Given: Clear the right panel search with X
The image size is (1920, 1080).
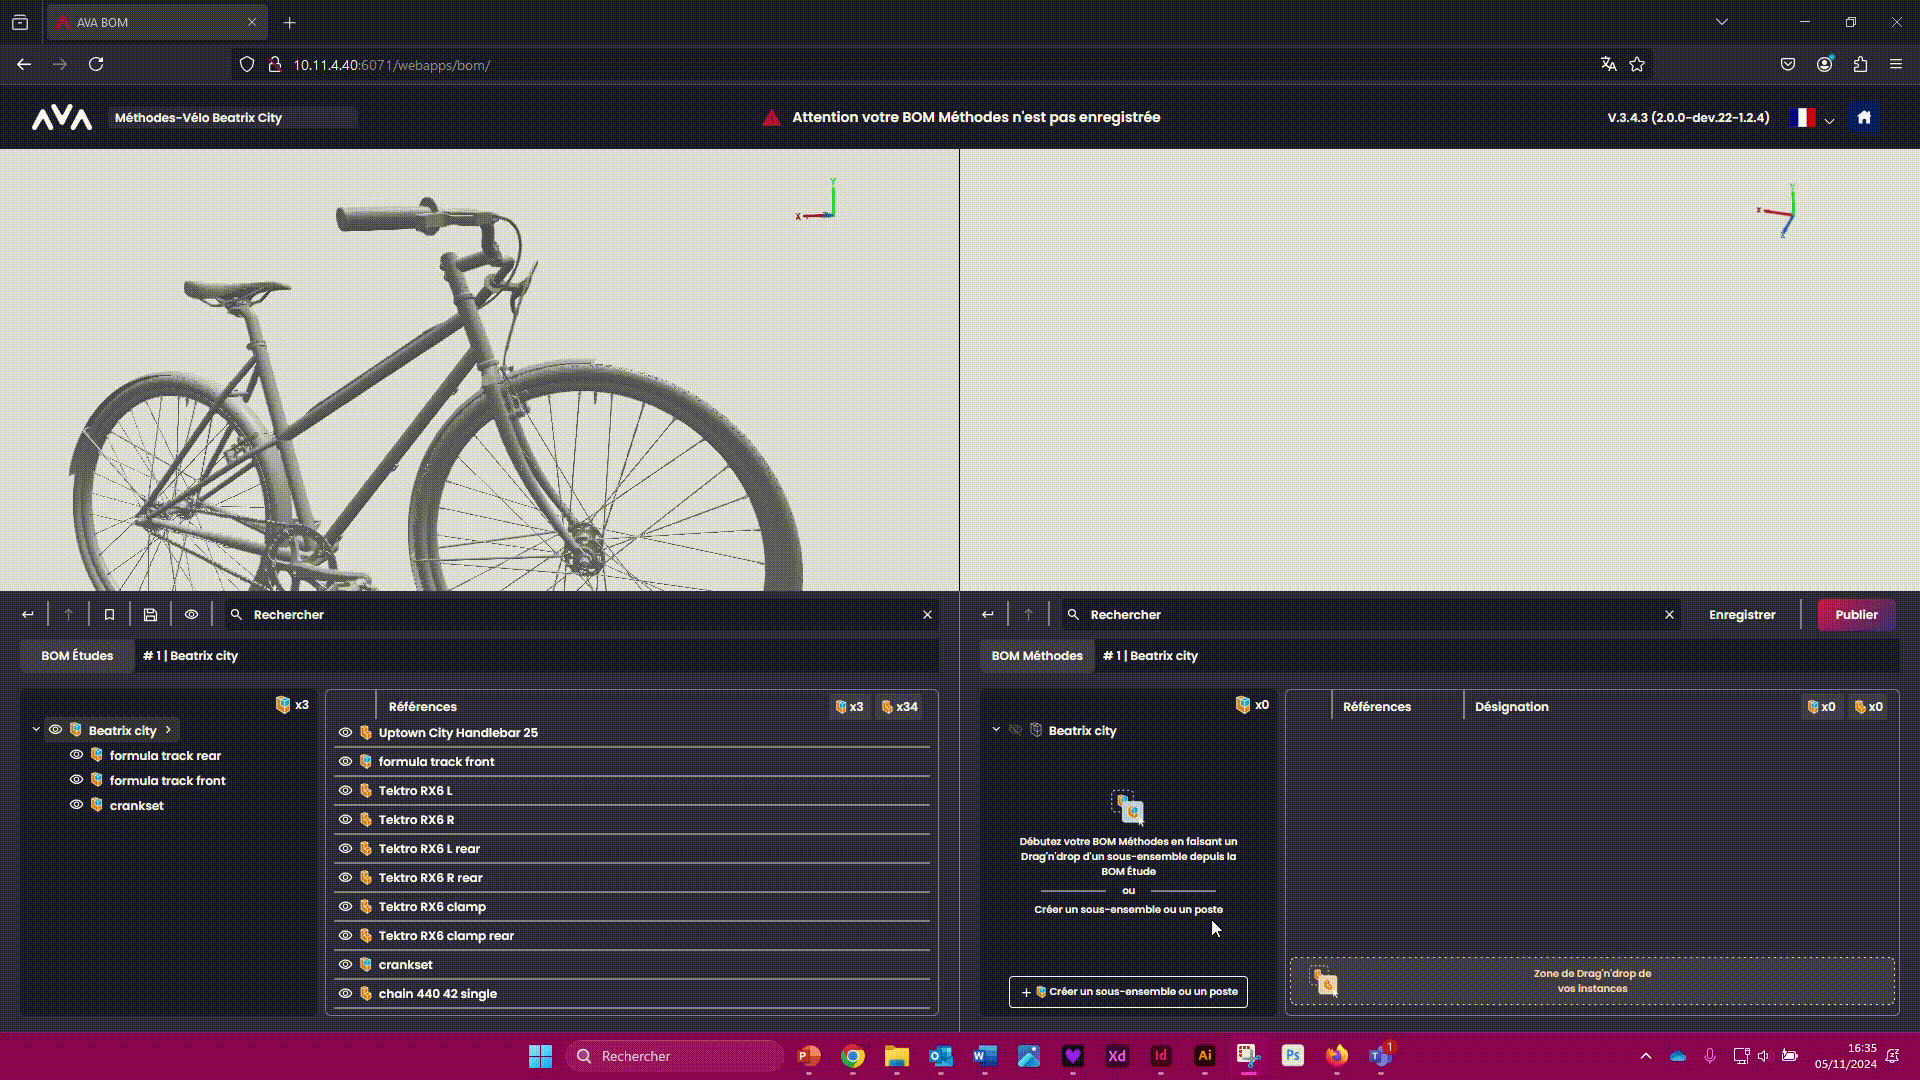Looking at the screenshot, I should 1669,615.
